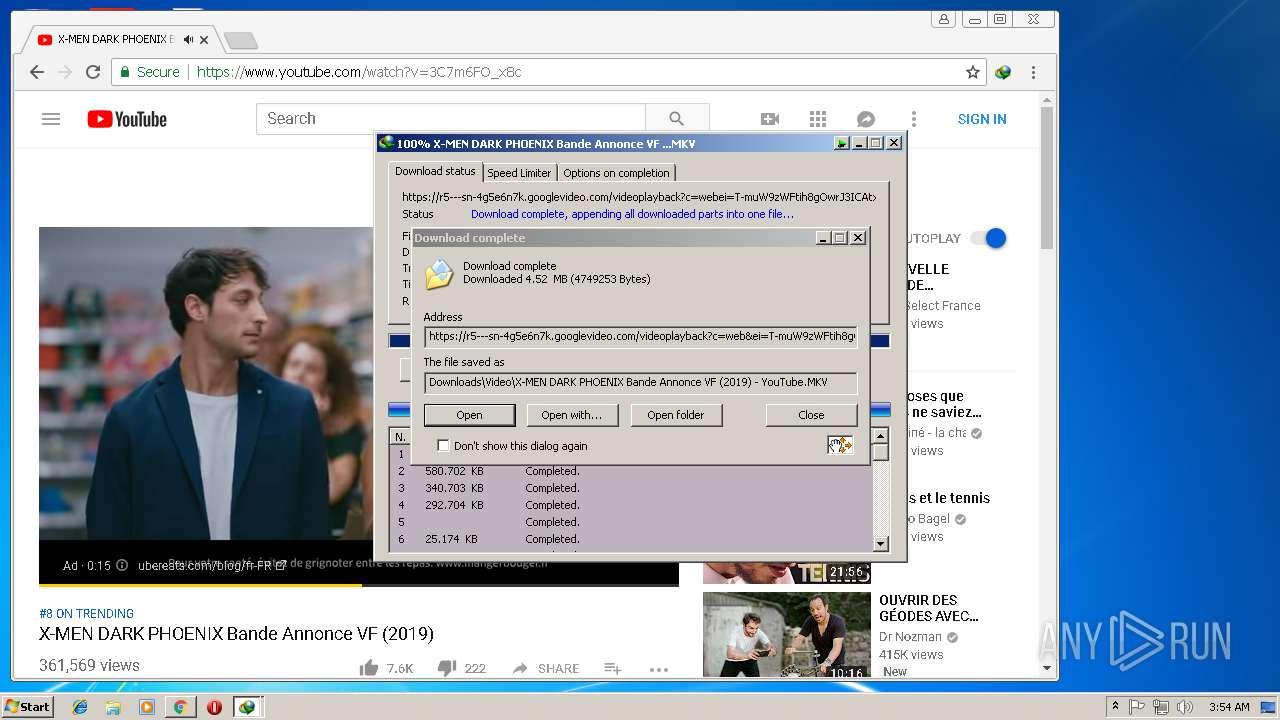Switch to IDM in the taskbar
Screen dimensions: 1280x720
pyautogui.click(x=247, y=707)
